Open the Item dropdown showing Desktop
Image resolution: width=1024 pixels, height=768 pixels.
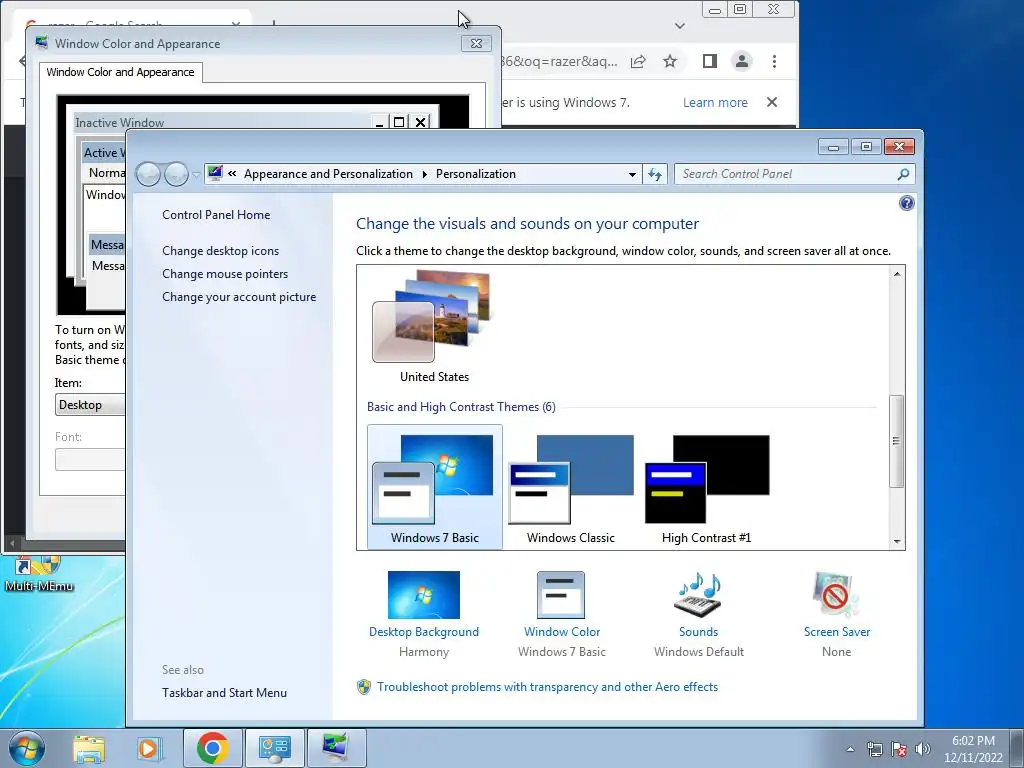point(89,405)
